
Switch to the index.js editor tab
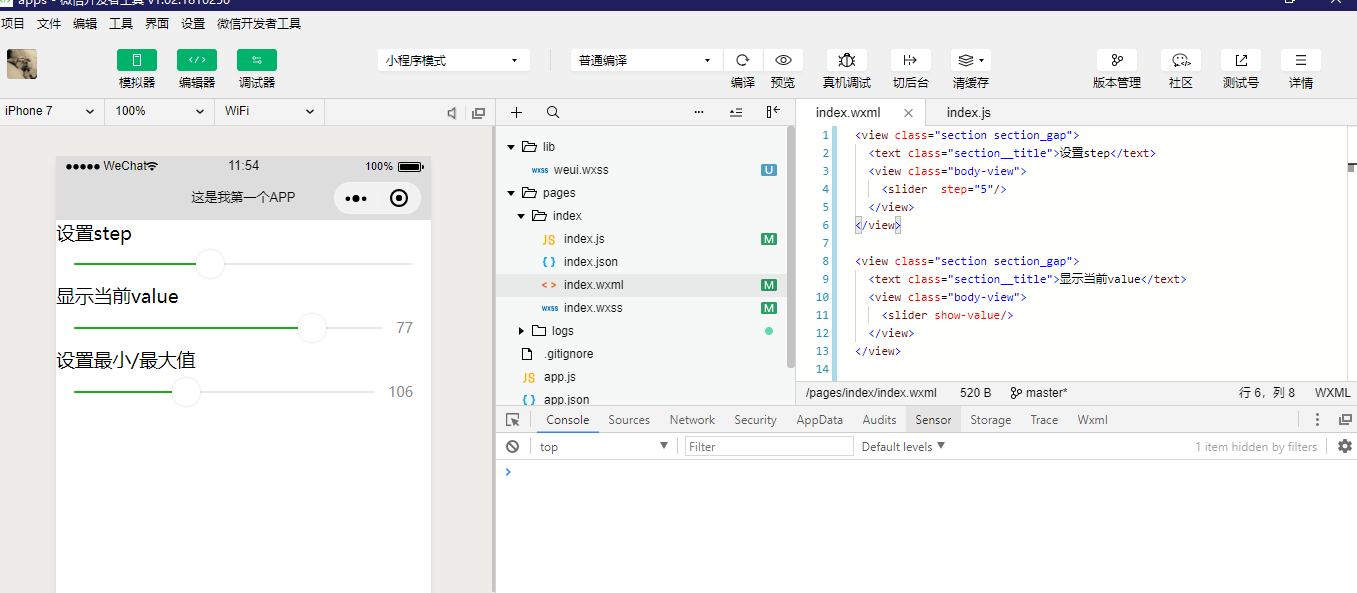pos(968,113)
